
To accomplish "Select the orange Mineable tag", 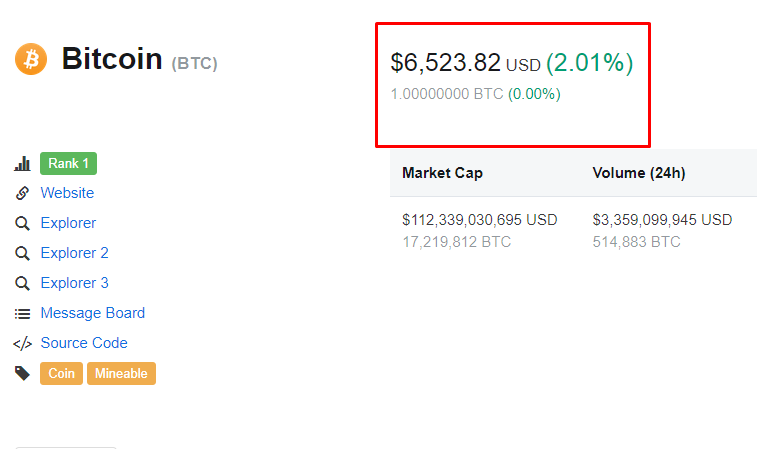I will click(x=121, y=374).
